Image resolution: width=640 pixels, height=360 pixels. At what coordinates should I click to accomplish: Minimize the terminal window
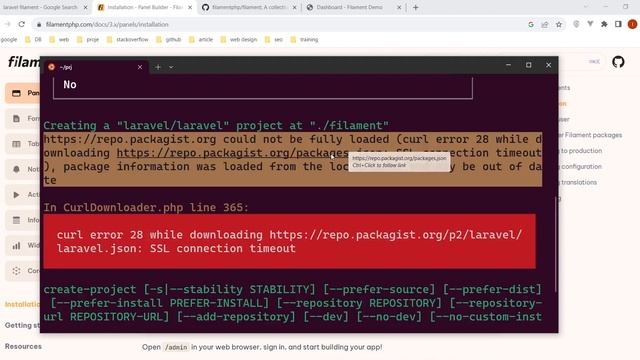click(508, 65)
